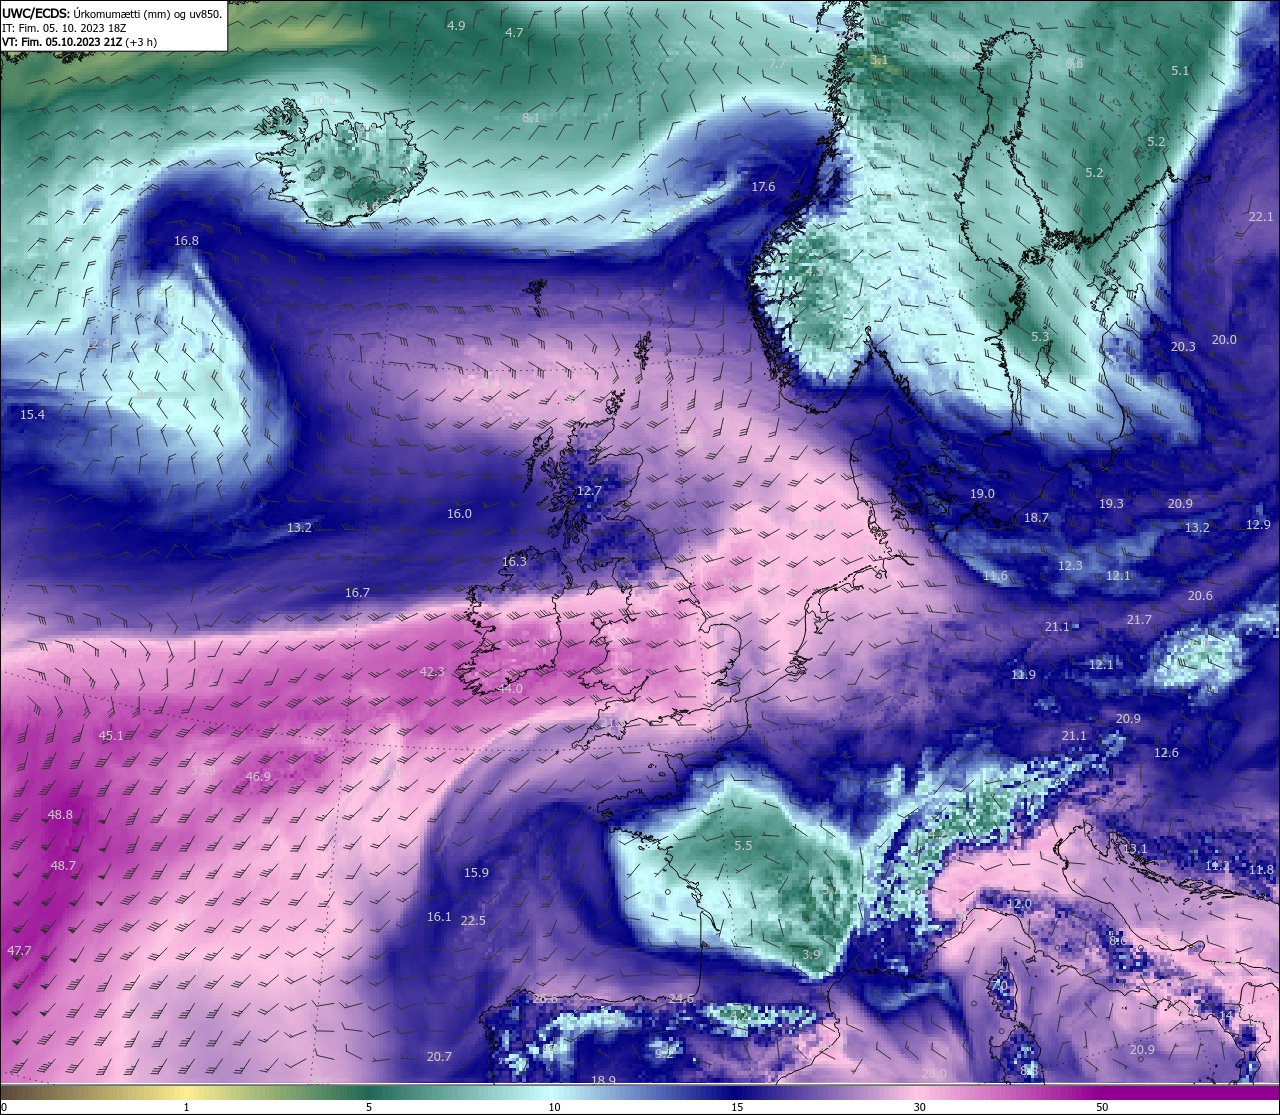Click the 12.9 value
Image resolution: width=1280 pixels, height=1115 pixels.
[1258, 524]
